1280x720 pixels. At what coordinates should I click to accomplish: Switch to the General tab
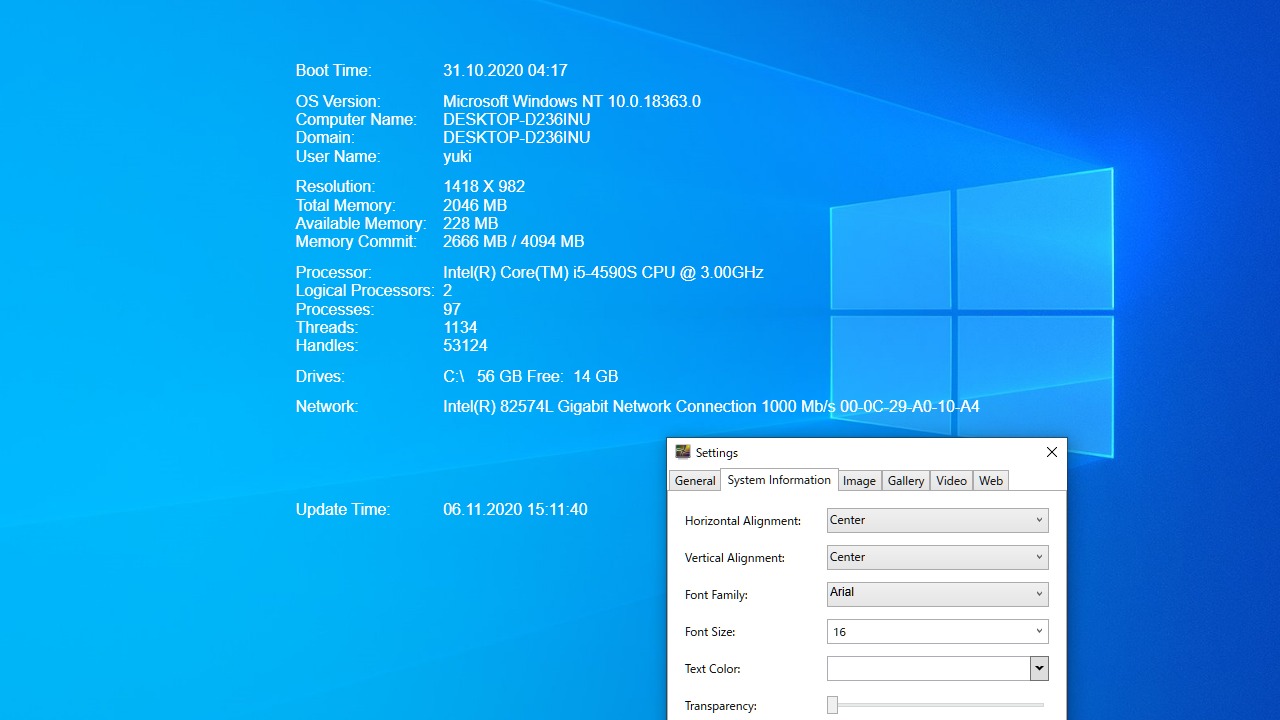(x=695, y=481)
